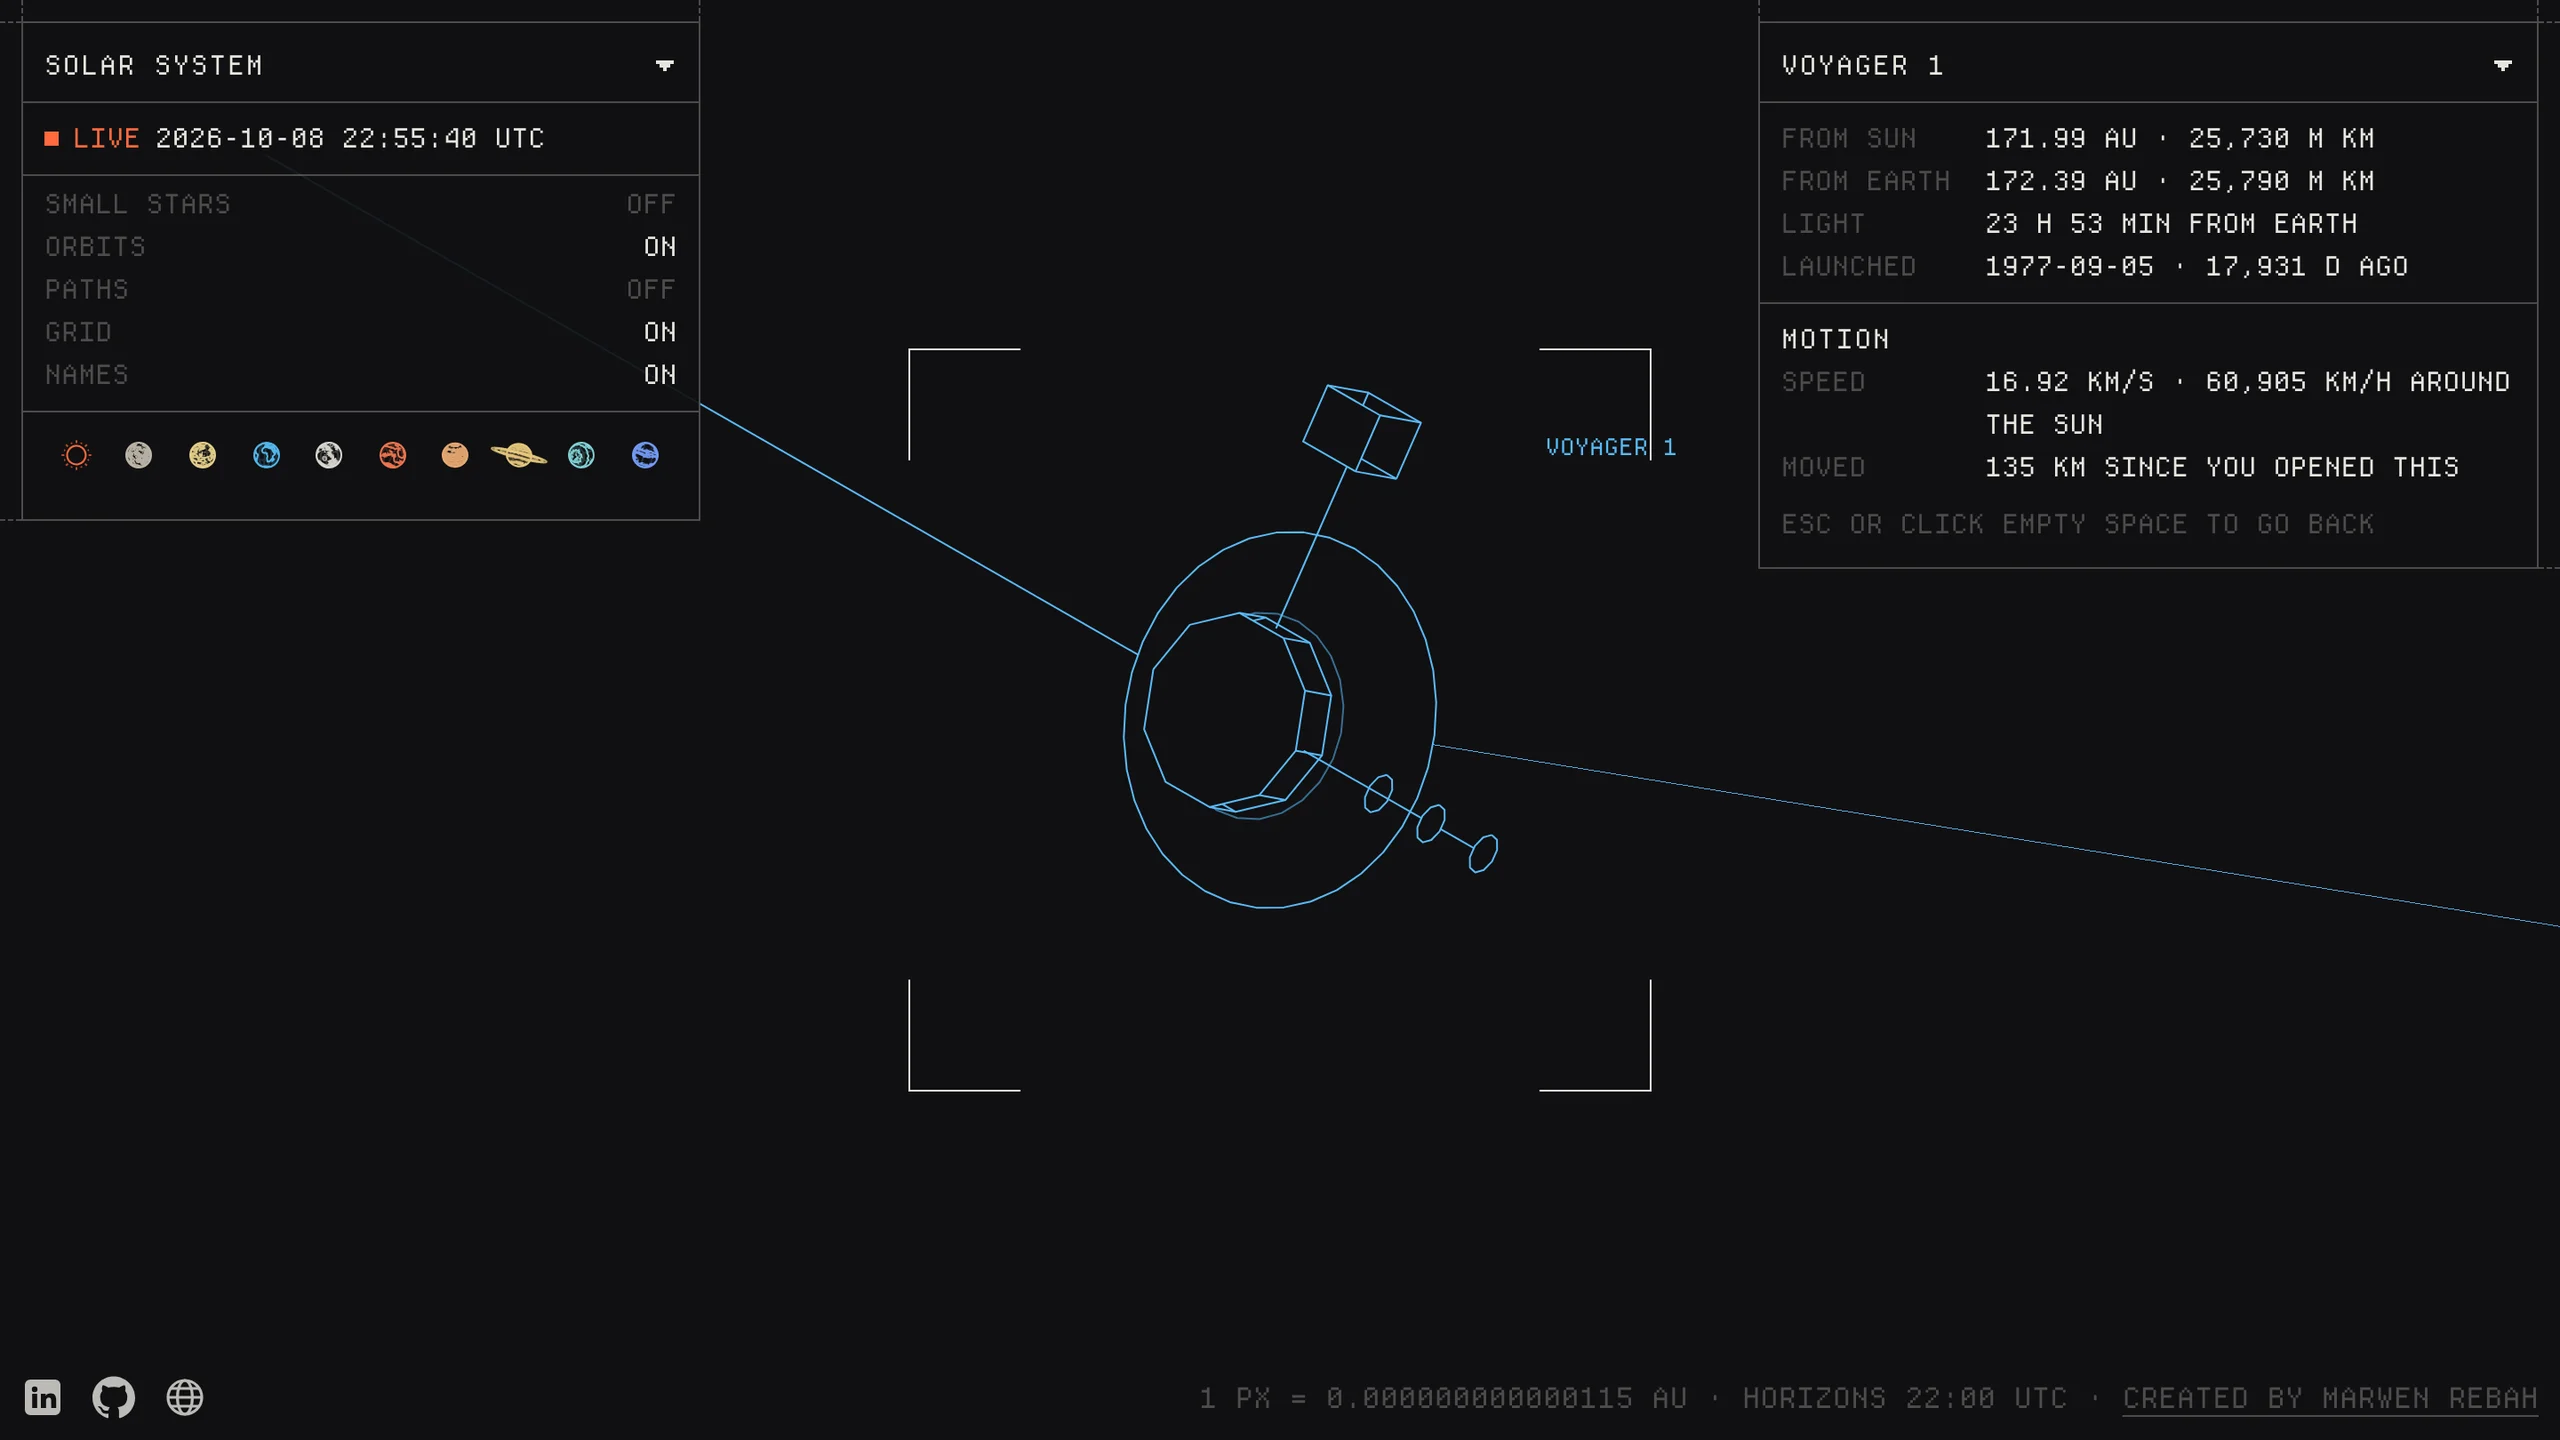
Task: Select the blue Neptune icon
Action: [x=645, y=456]
